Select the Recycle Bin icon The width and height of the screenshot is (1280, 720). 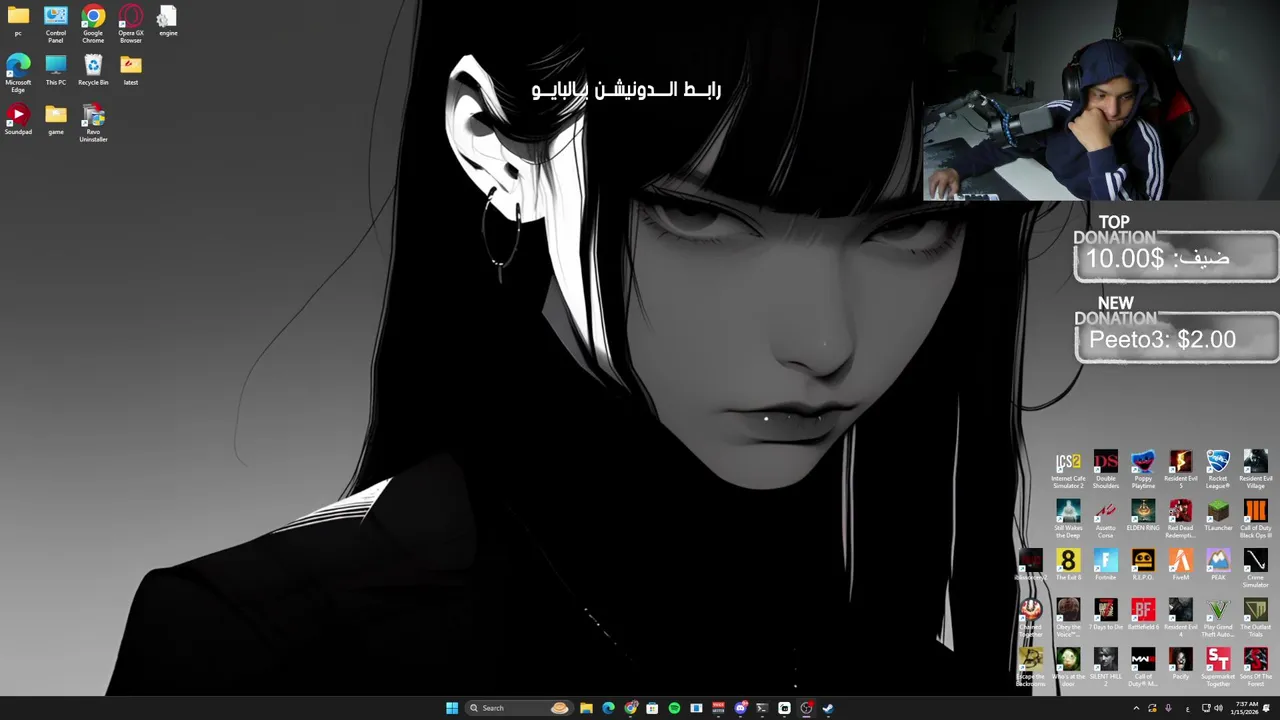[93, 70]
